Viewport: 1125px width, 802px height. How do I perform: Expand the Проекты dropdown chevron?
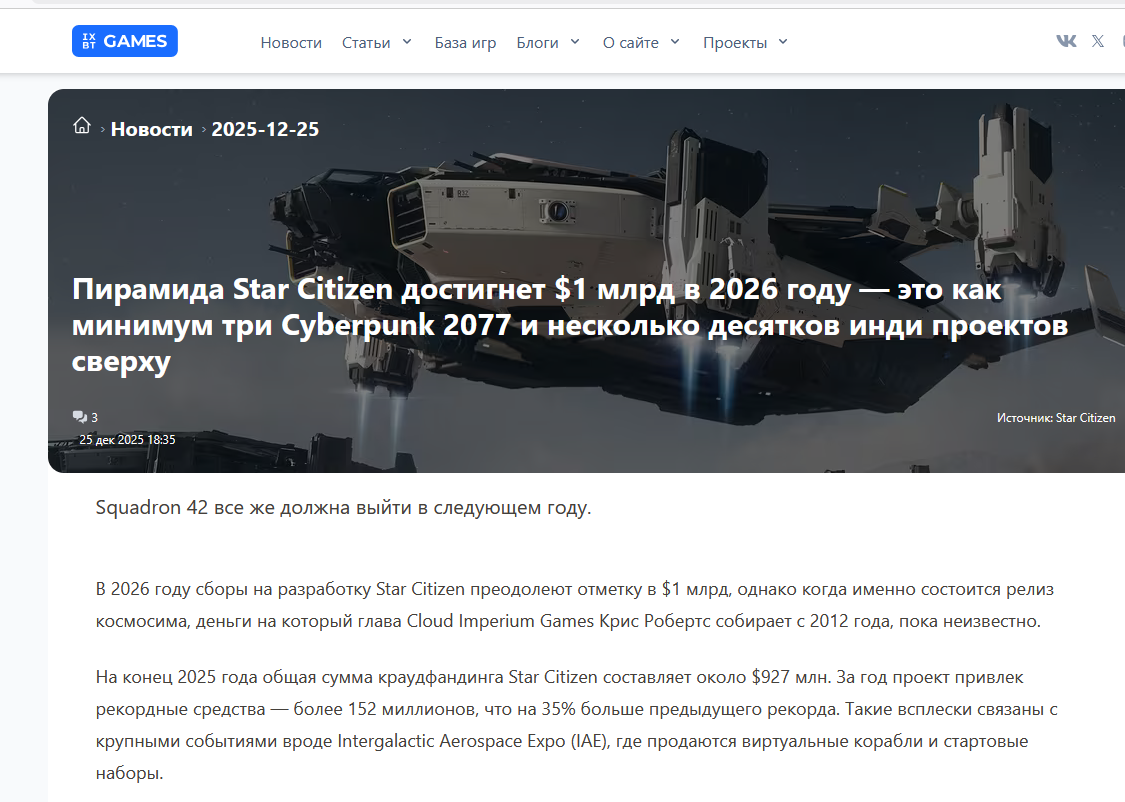783,42
